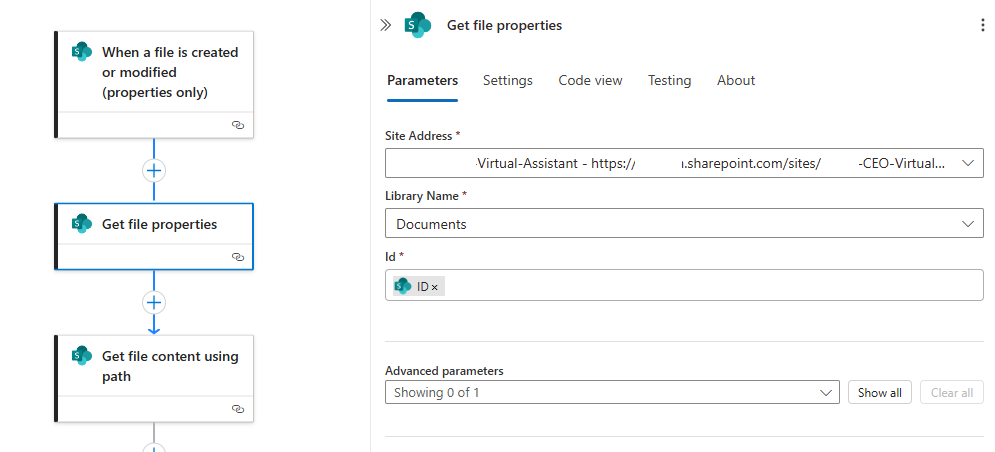
Task: Click the connection link icon on trigger card
Action: click(x=237, y=125)
